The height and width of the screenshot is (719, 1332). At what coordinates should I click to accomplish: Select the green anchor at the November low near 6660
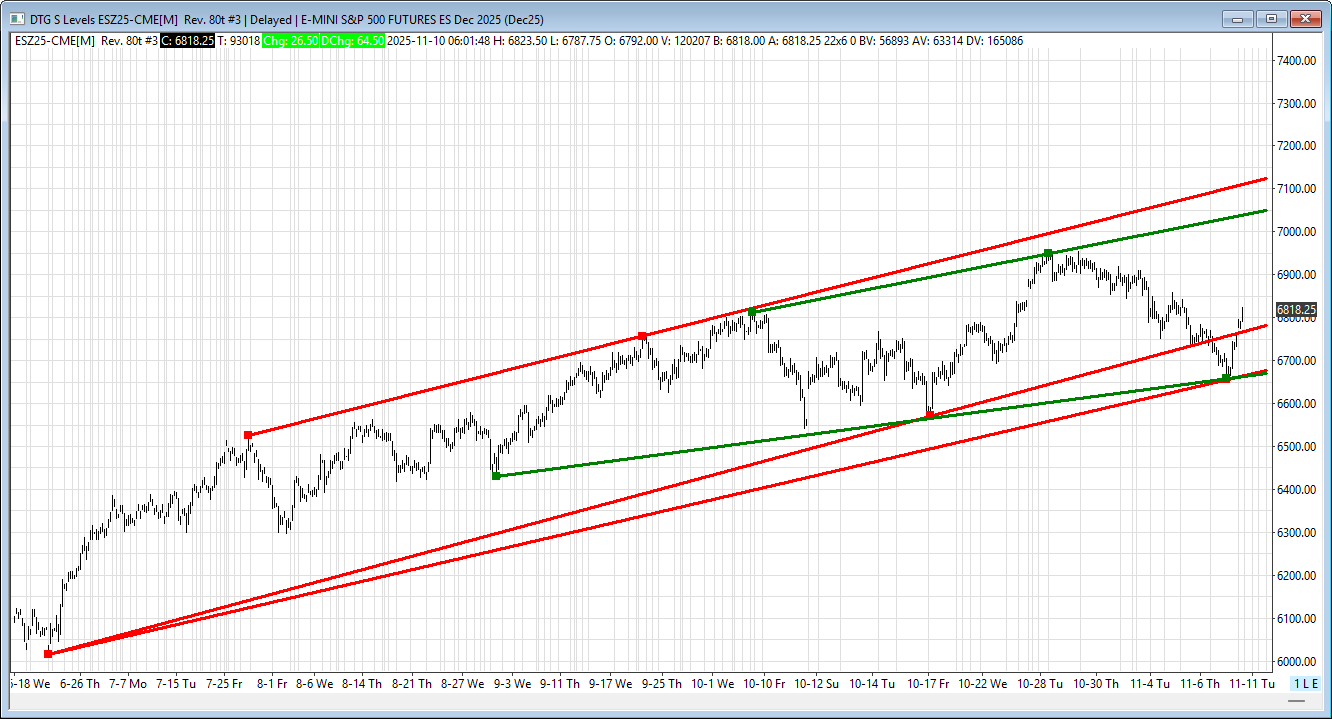1227,378
